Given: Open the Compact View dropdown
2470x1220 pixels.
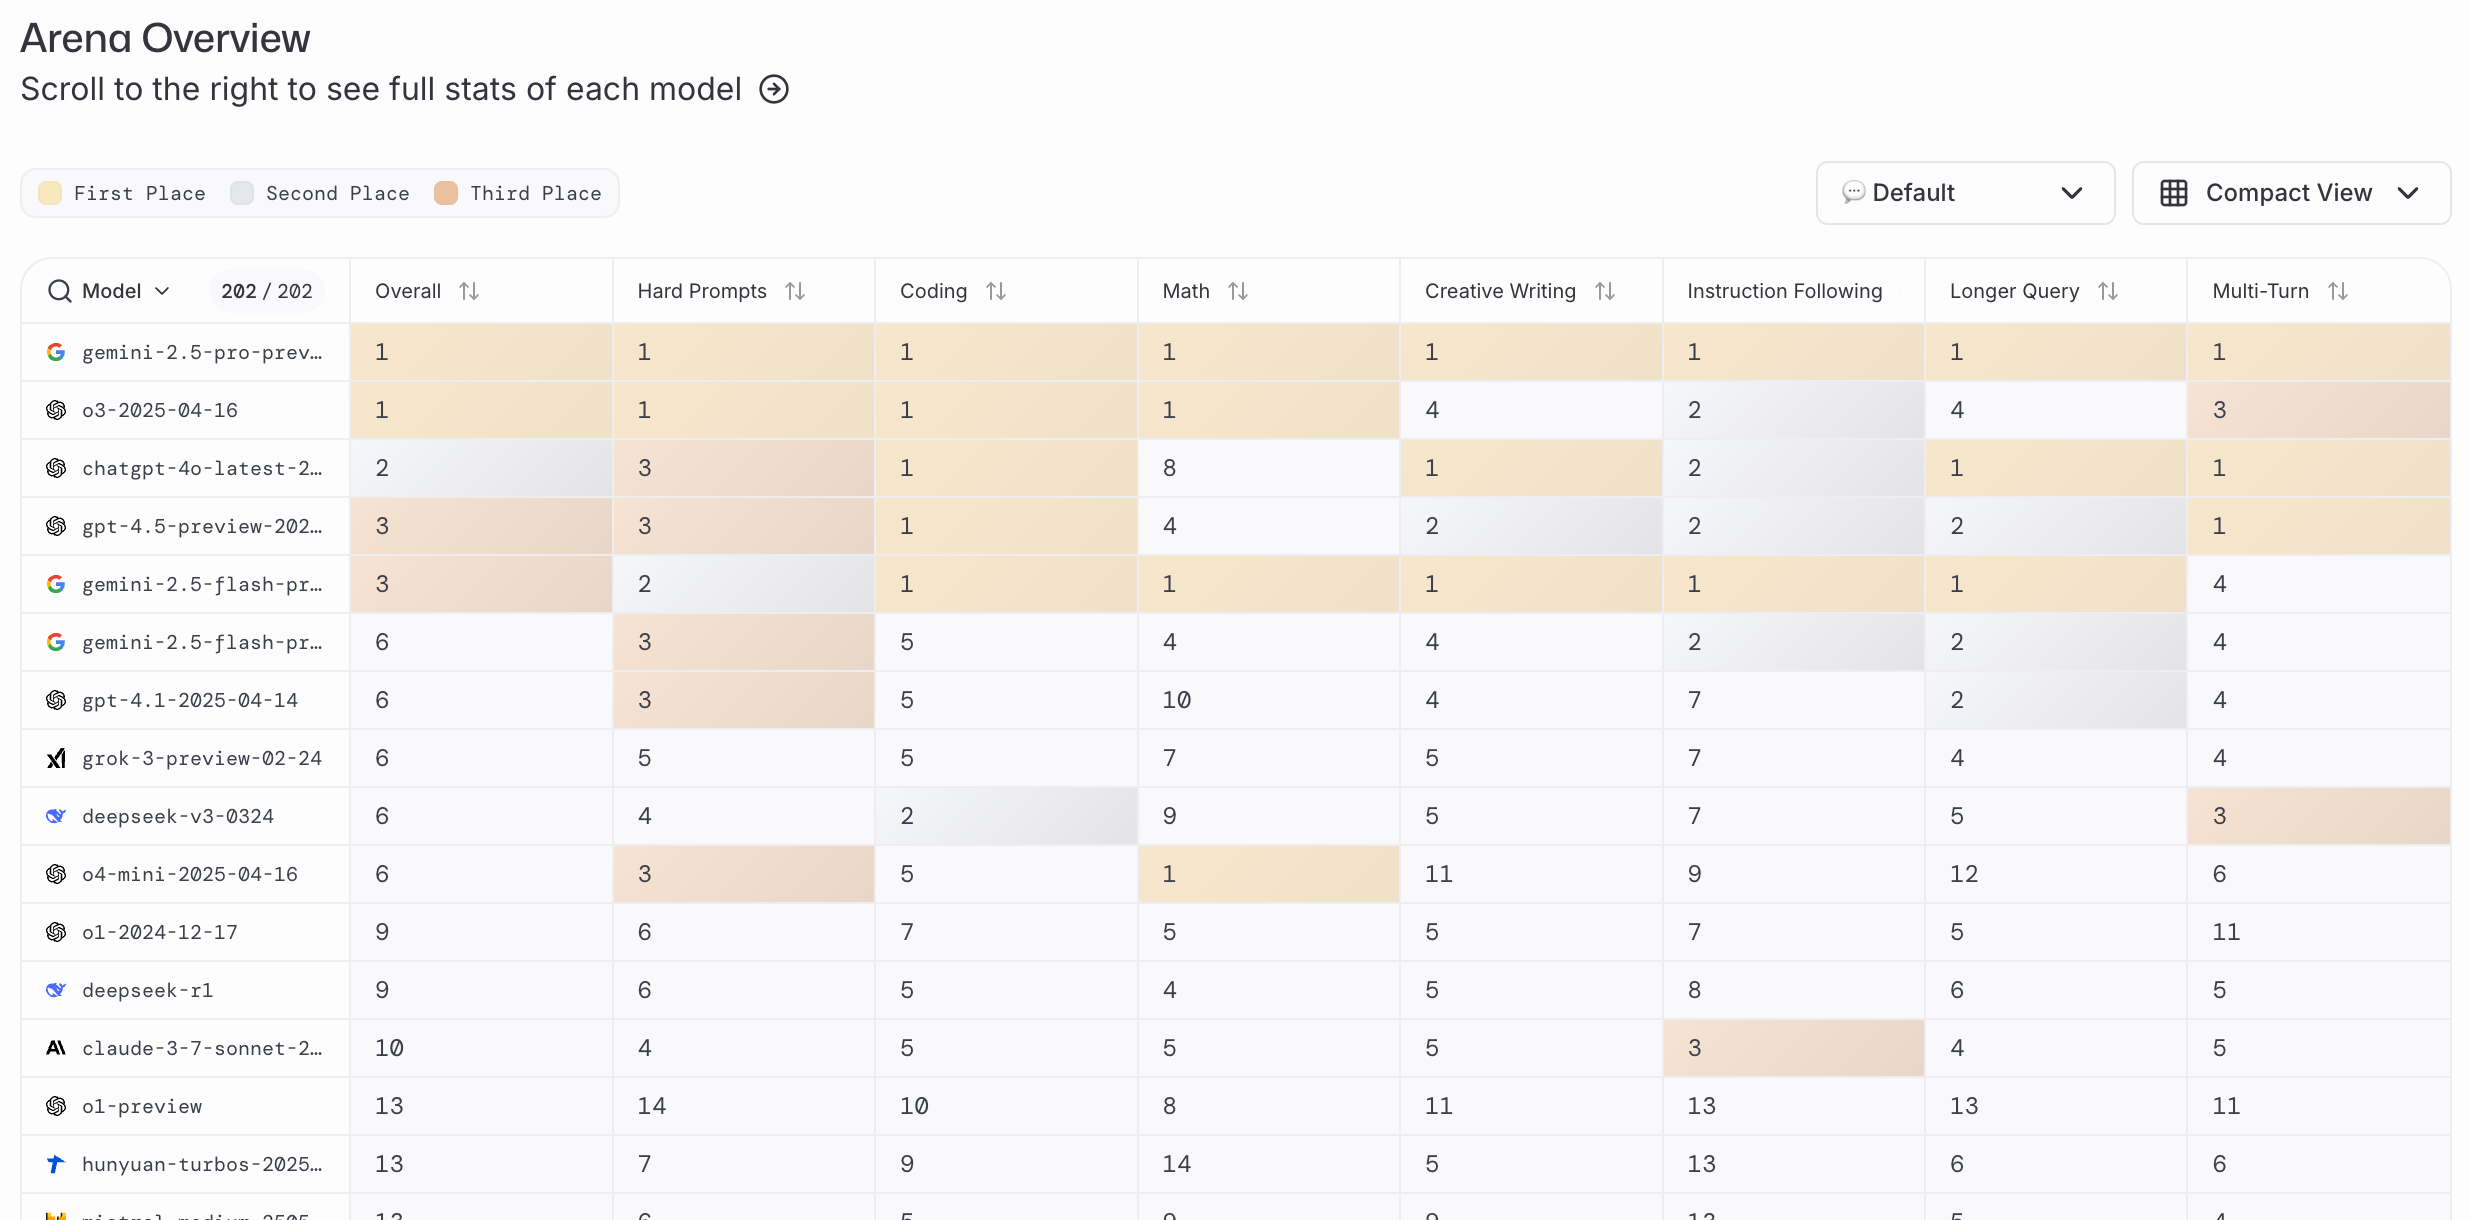Looking at the screenshot, I should pyautogui.click(x=2291, y=193).
